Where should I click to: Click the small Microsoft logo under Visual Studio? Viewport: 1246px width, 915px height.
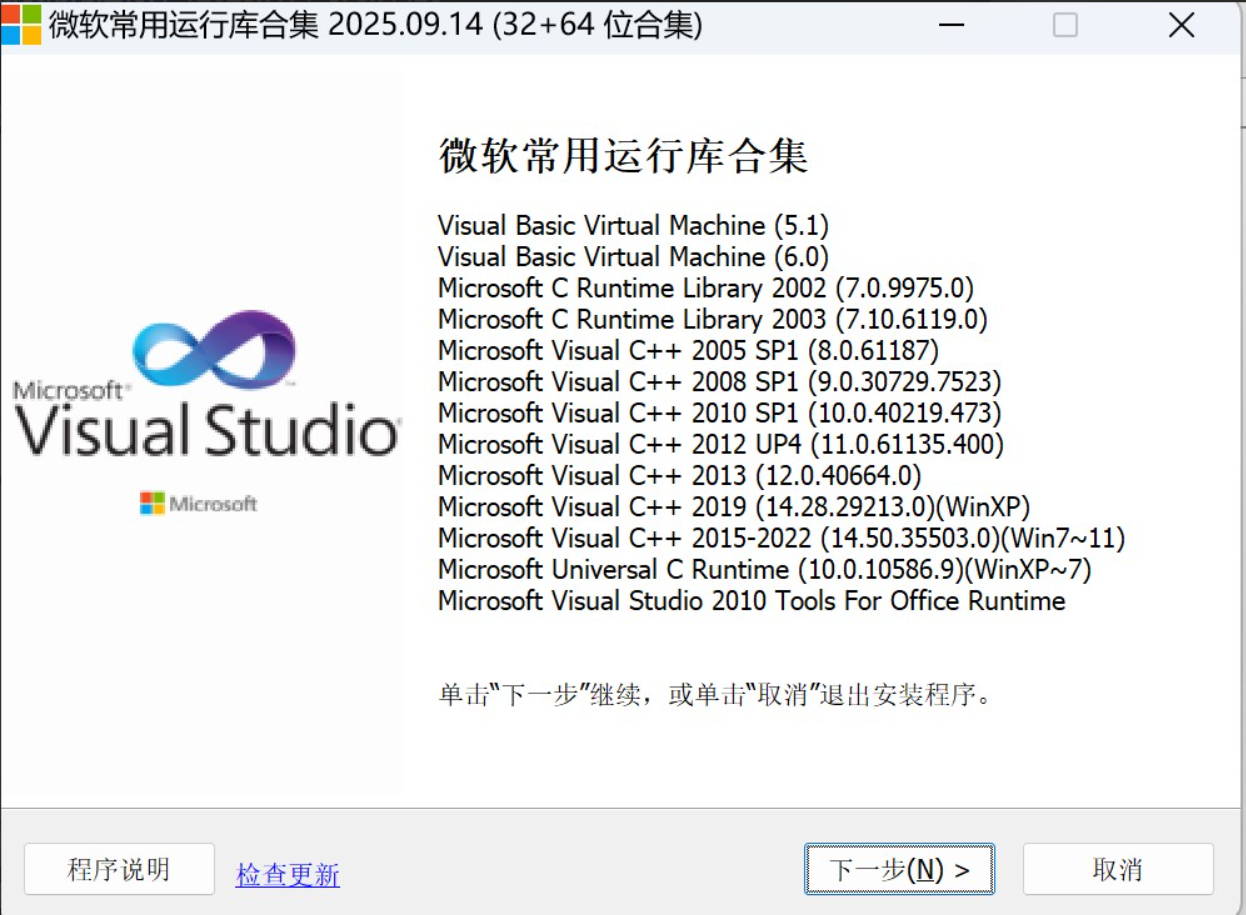[199, 503]
